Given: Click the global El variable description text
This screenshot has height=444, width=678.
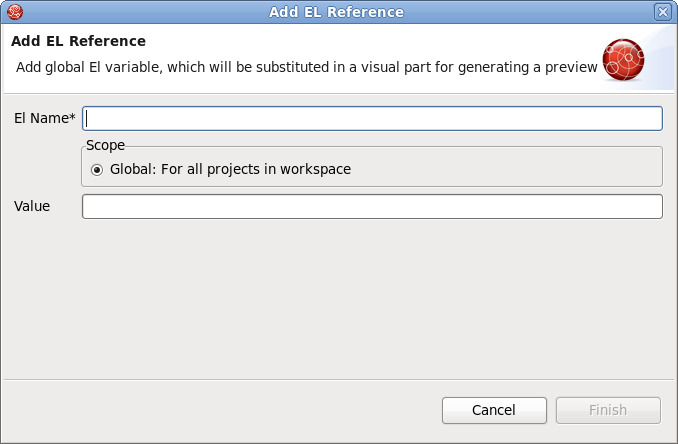Looking at the screenshot, I should pos(307,67).
